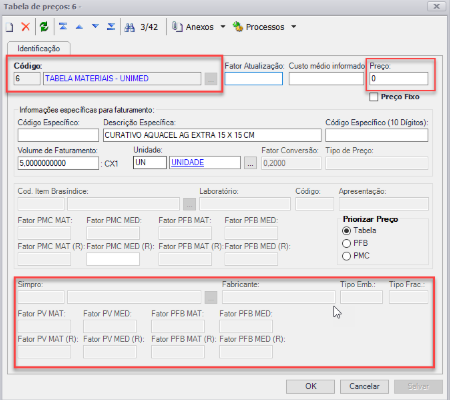Image resolution: width=450 pixels, height=400 pixels.
Task: Click the Volume de Faturamento field
Action: pos(58,163)
